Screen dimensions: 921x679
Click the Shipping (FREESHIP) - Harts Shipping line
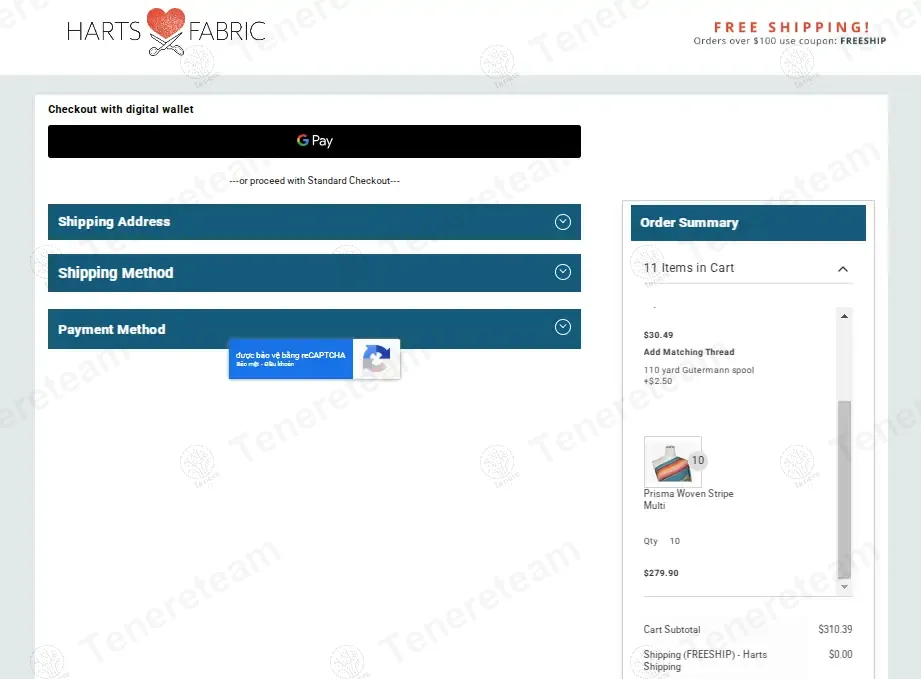coord(705,660)
